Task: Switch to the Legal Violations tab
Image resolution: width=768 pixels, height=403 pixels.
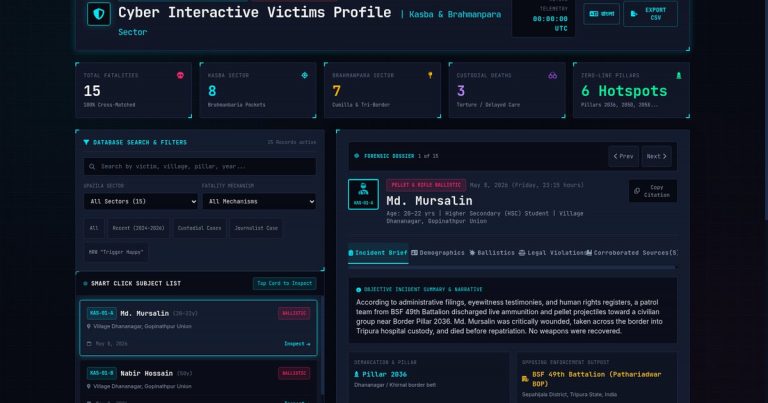Action: tap(552, 253)
